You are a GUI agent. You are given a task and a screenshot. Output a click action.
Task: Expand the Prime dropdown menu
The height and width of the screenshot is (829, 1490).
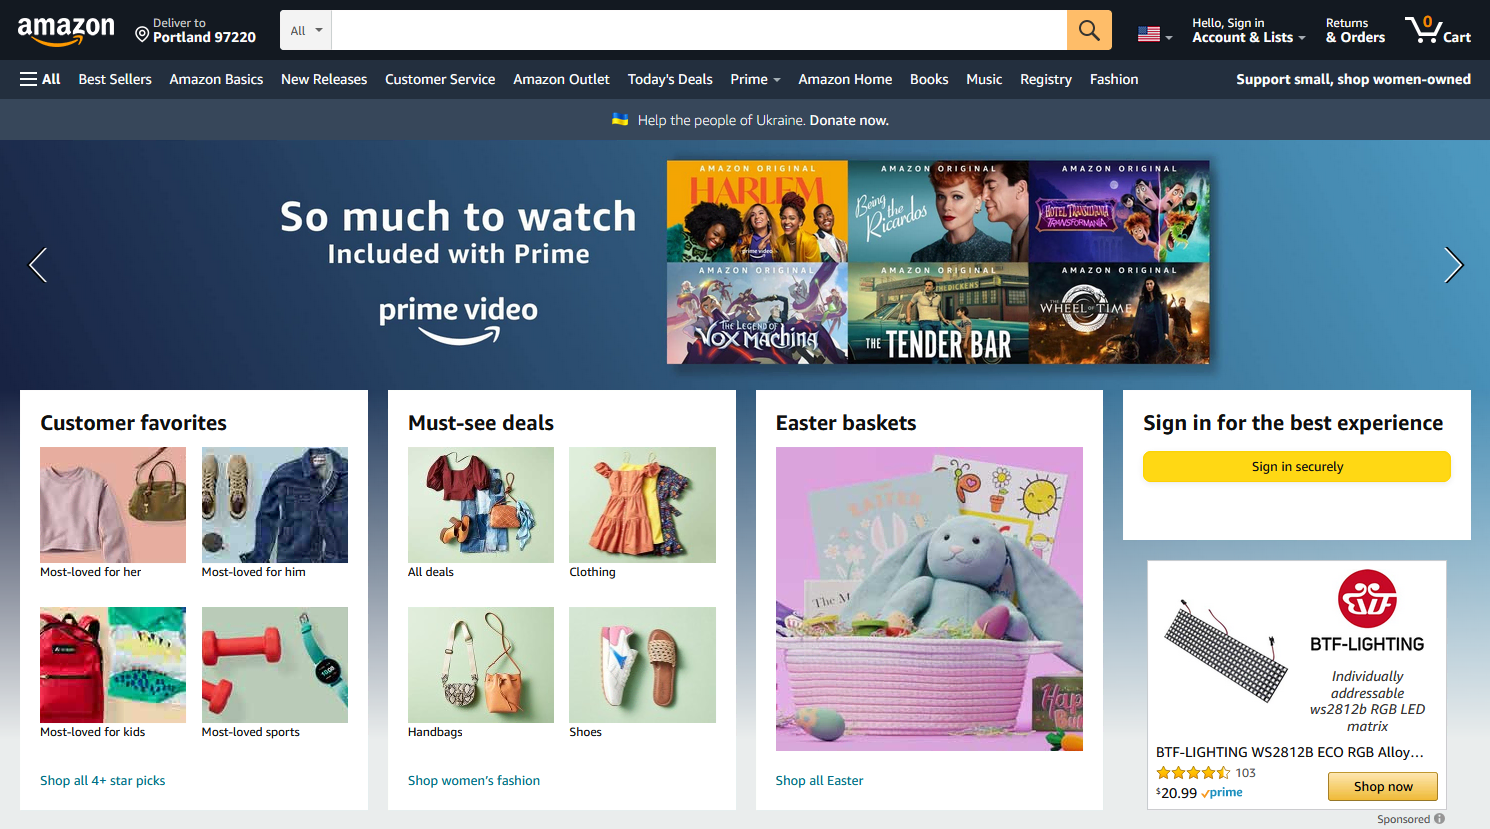tap(755, 79)
